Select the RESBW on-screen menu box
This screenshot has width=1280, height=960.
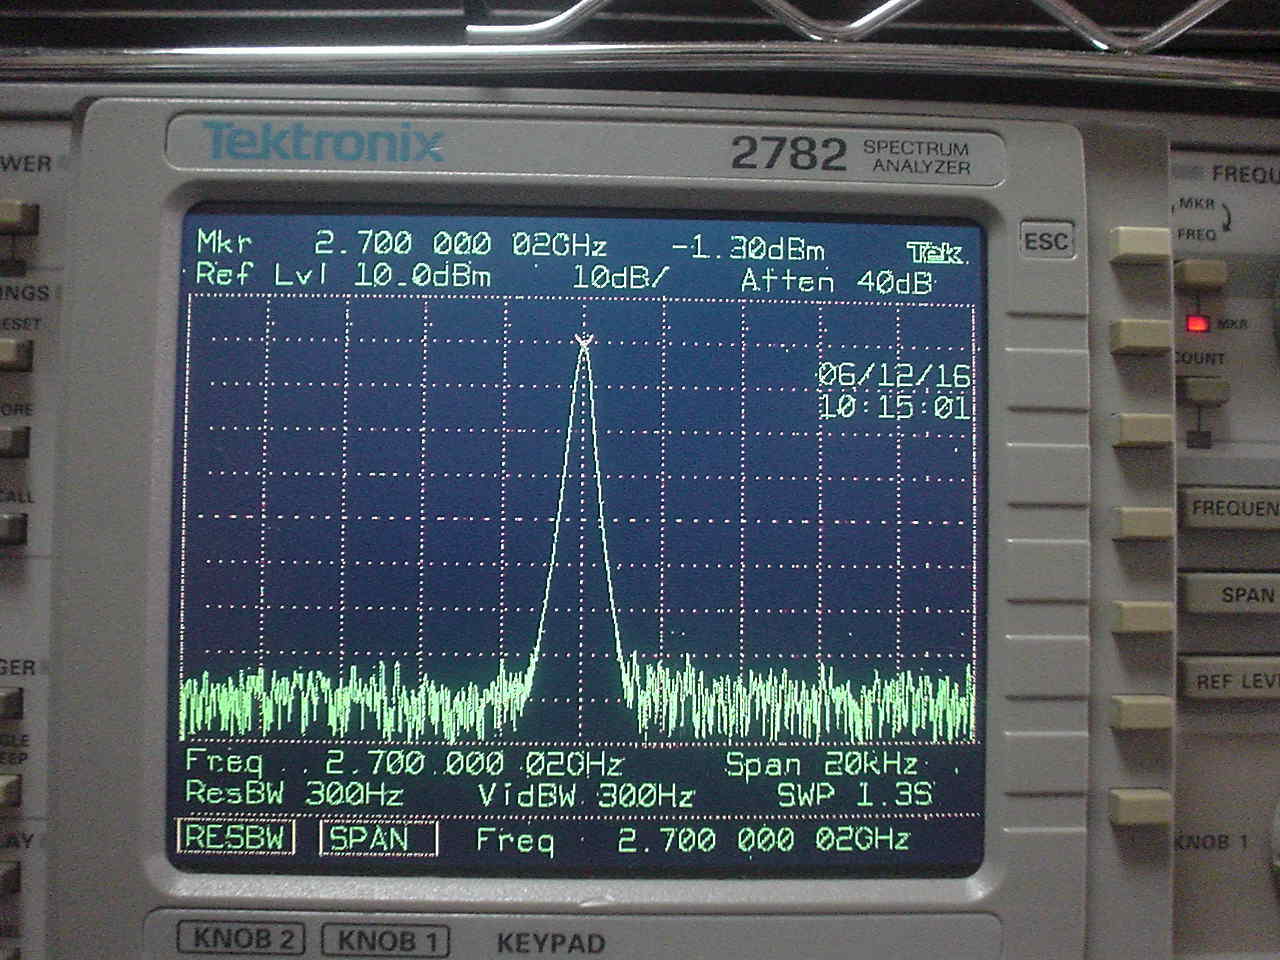(x=235, y=837)
